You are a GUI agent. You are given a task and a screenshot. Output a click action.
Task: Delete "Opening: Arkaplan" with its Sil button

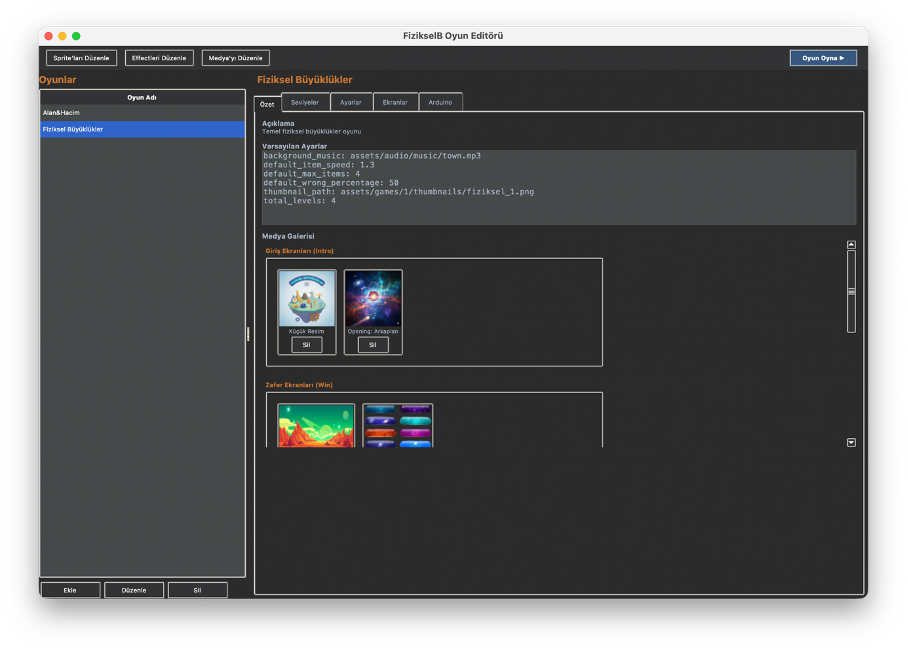pos(372,344)
